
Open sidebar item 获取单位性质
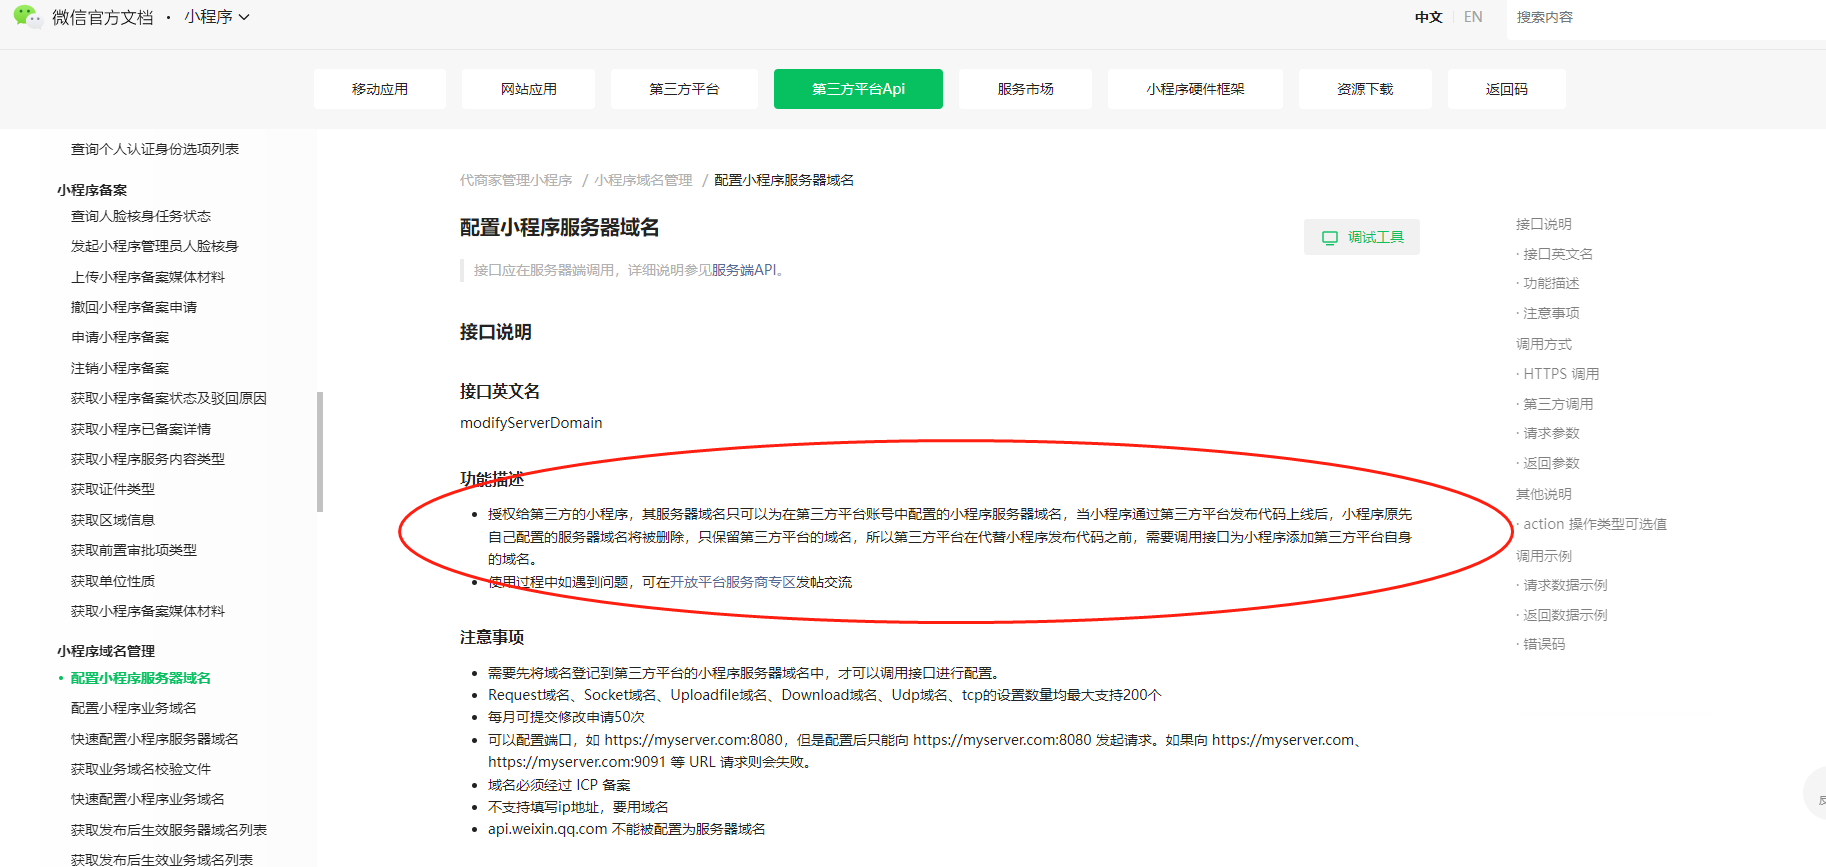pyautogui.click(x=113, y=581)
